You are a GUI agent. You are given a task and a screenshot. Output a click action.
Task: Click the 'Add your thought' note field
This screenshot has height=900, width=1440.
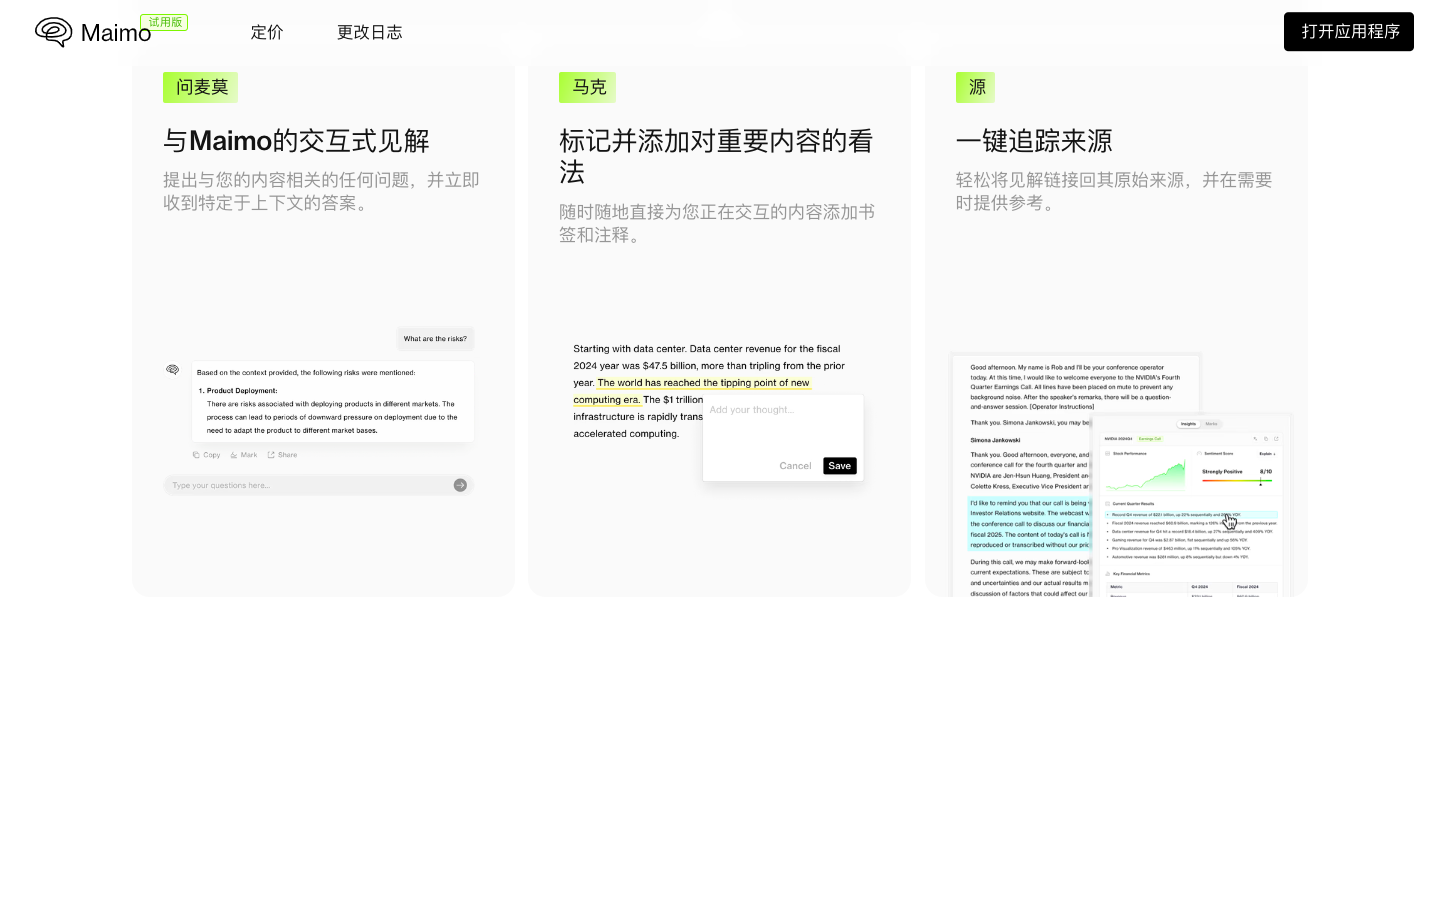[782, 424]
